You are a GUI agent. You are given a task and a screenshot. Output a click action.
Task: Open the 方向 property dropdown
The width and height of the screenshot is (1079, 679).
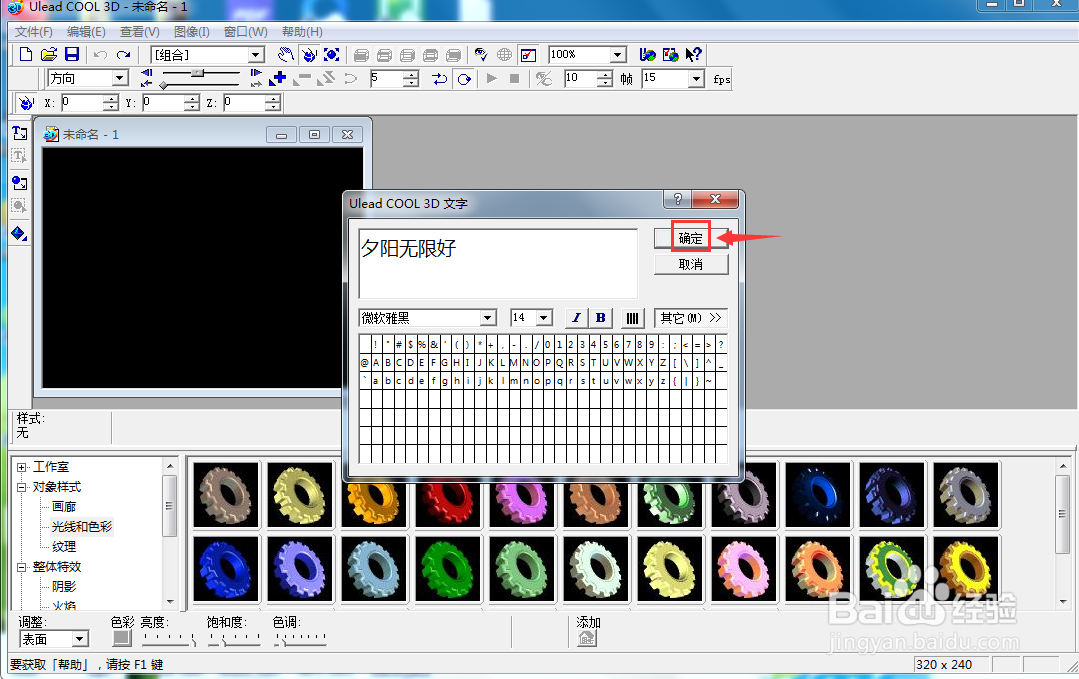[x=120, y=78]
